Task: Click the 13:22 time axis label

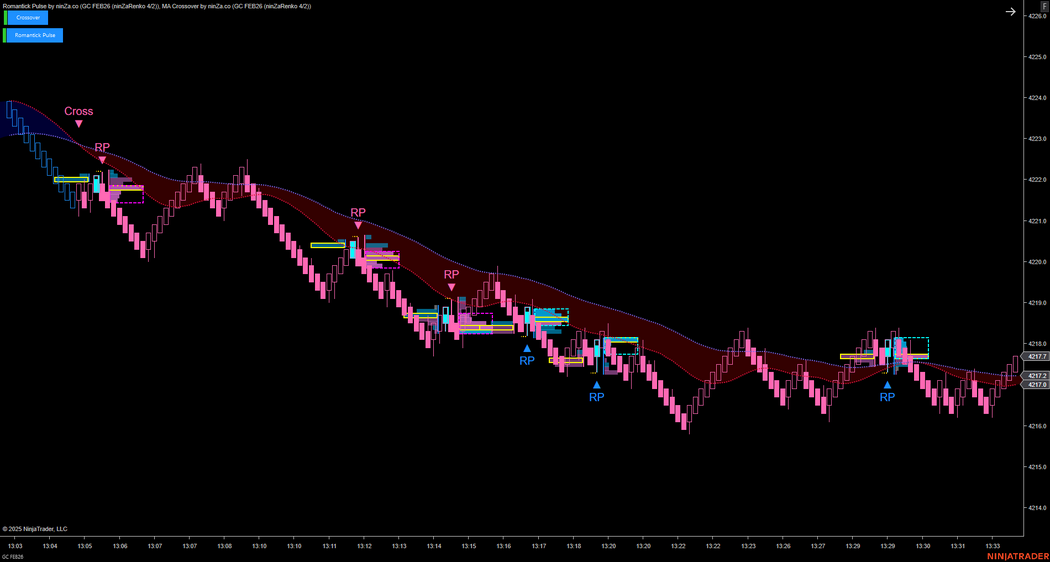Action: click(678, 546)
